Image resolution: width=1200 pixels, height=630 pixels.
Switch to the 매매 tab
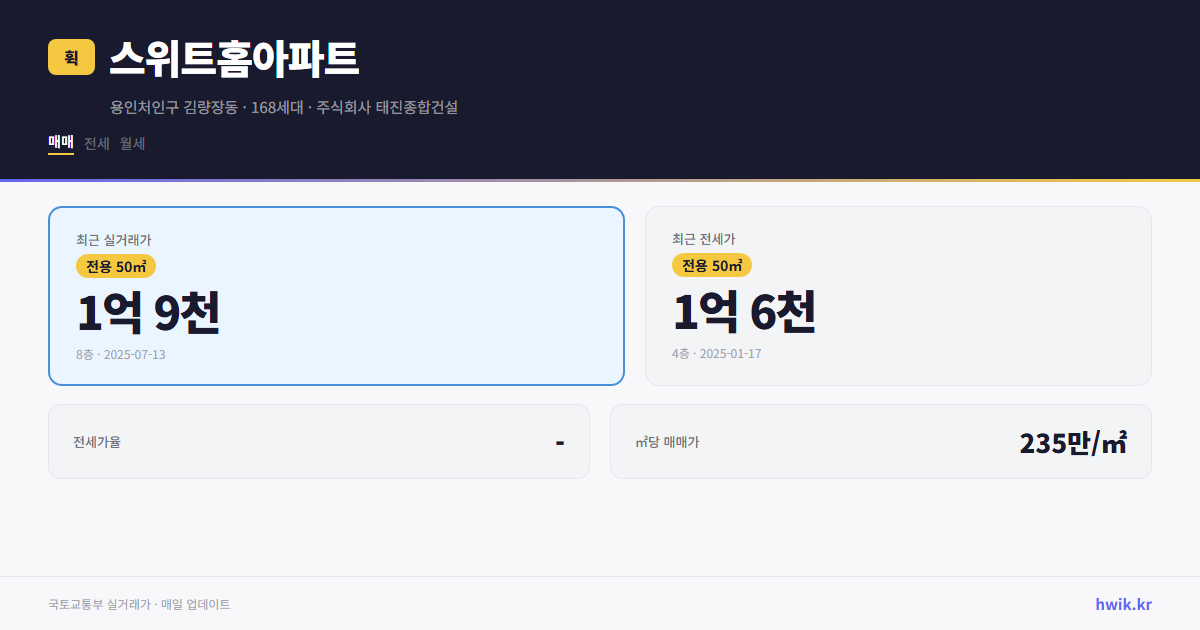60,143
